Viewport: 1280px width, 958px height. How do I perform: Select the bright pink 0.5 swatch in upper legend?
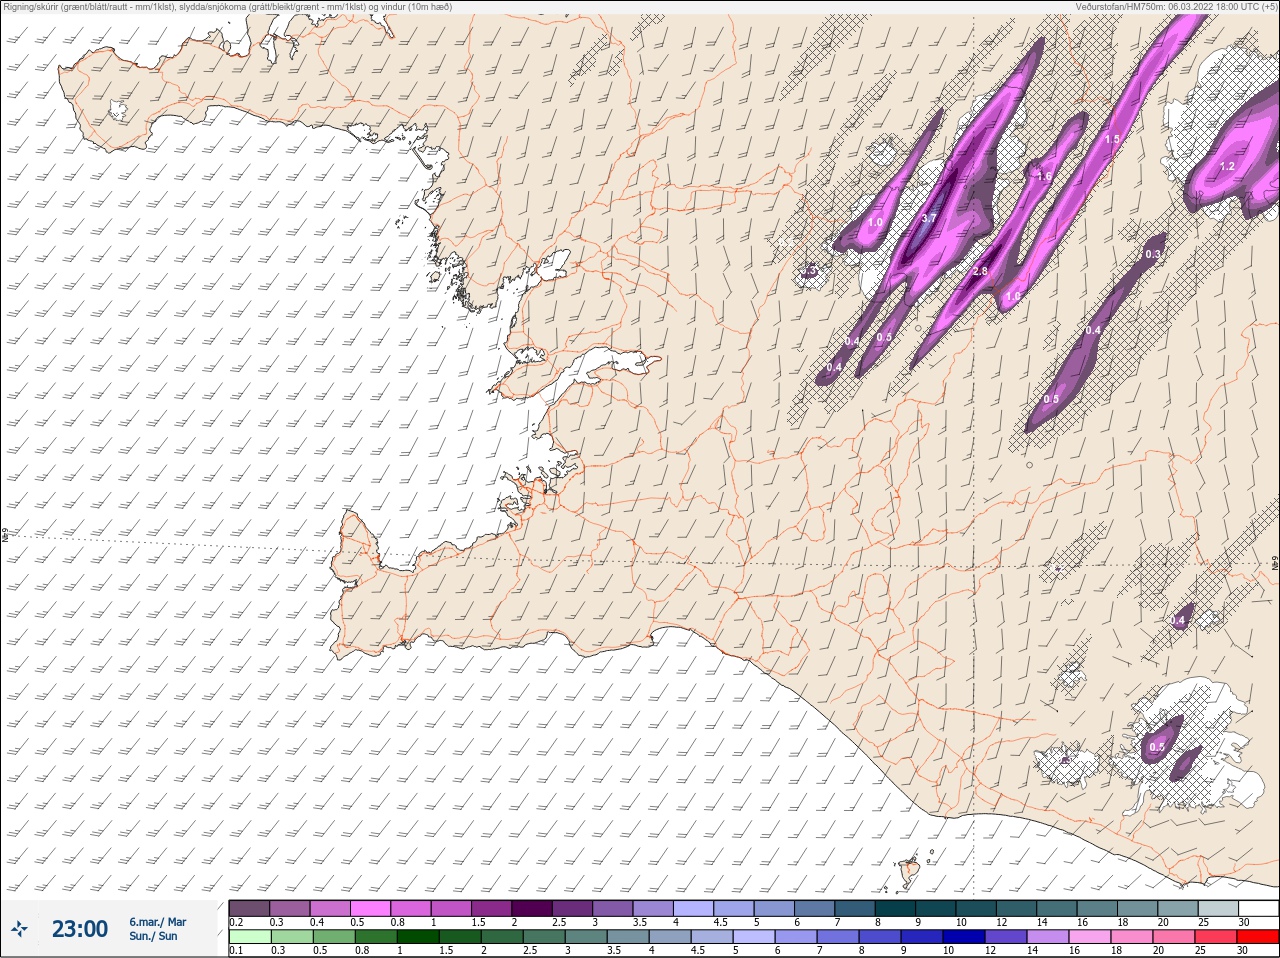tap(370, 908)
